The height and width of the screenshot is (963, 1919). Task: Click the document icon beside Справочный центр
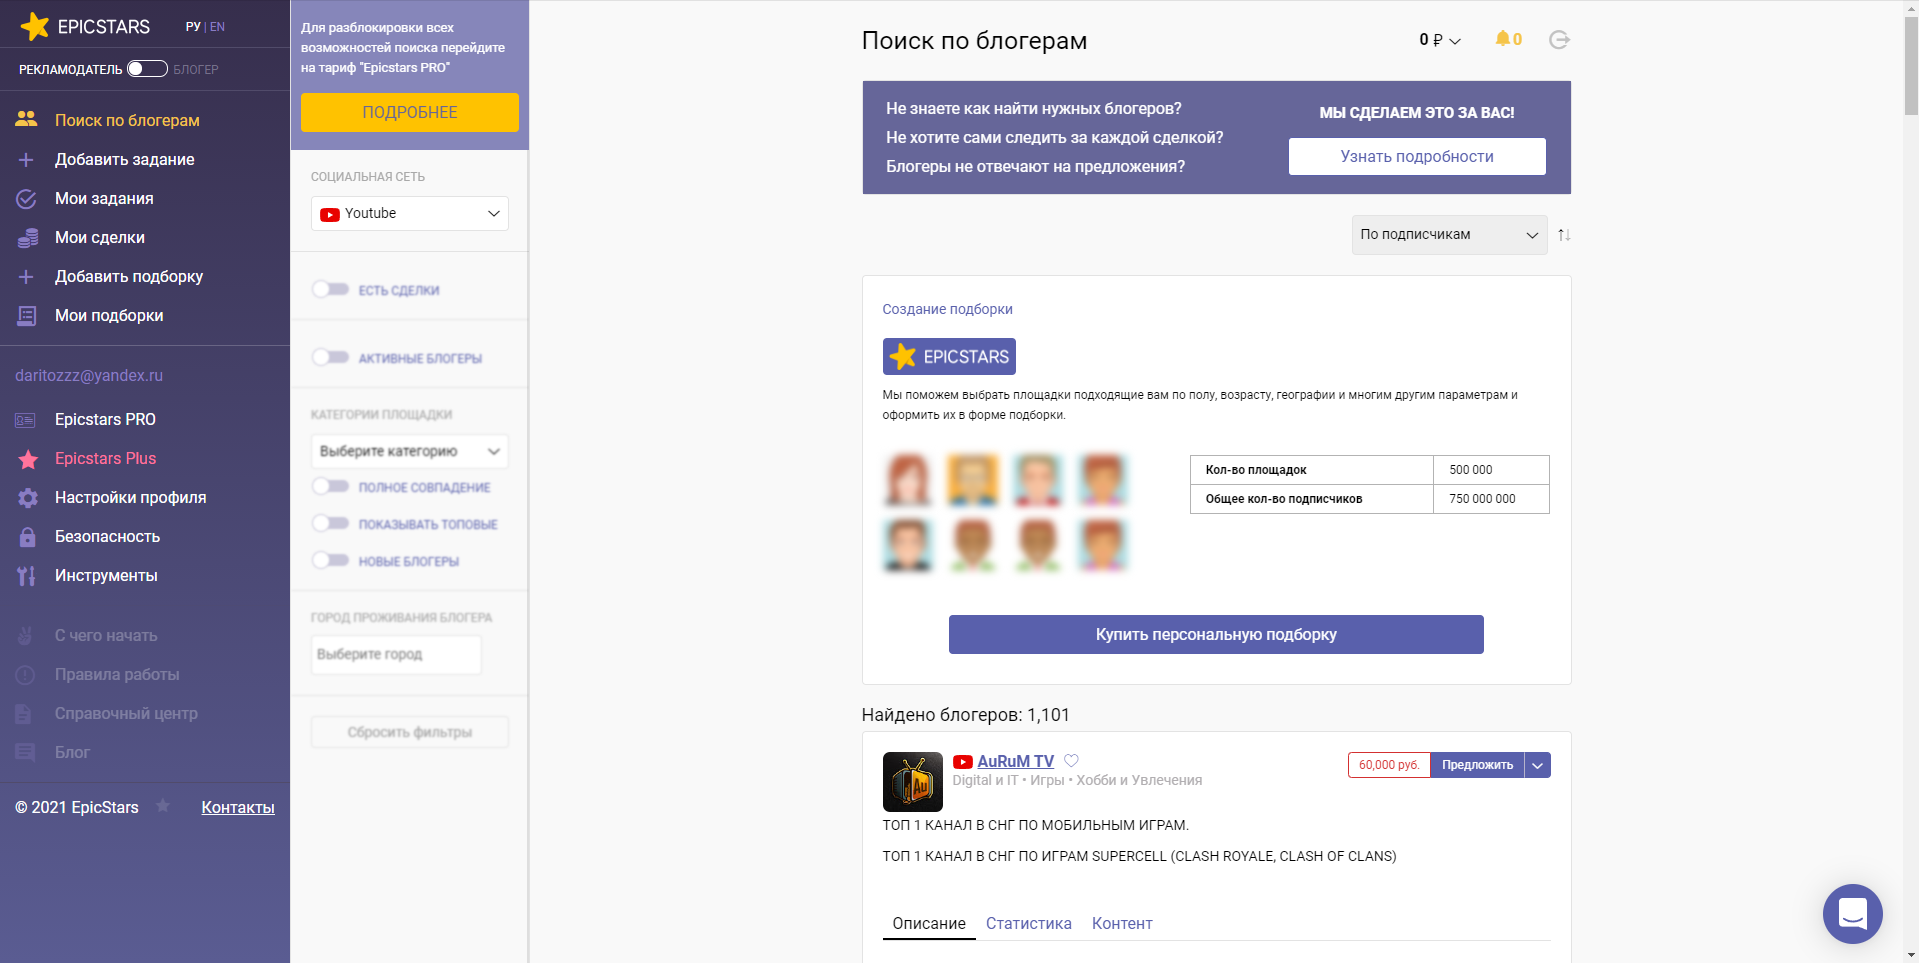tap(24, 714)
